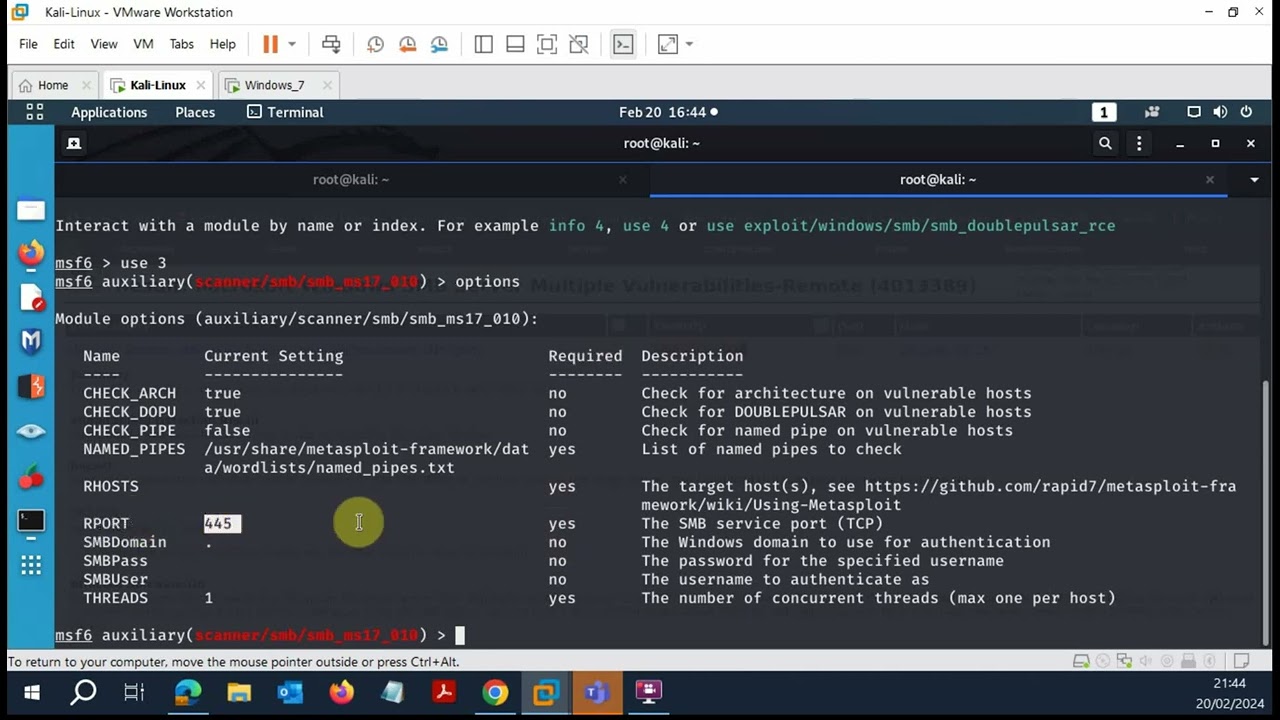Switch to the Windows_7 tab
This screenshot has height=720, width=1280.
point(275,85)
